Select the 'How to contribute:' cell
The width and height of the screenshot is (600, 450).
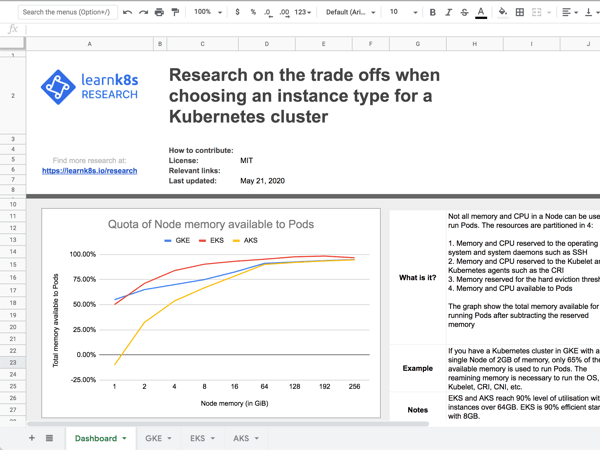[201, 150]
